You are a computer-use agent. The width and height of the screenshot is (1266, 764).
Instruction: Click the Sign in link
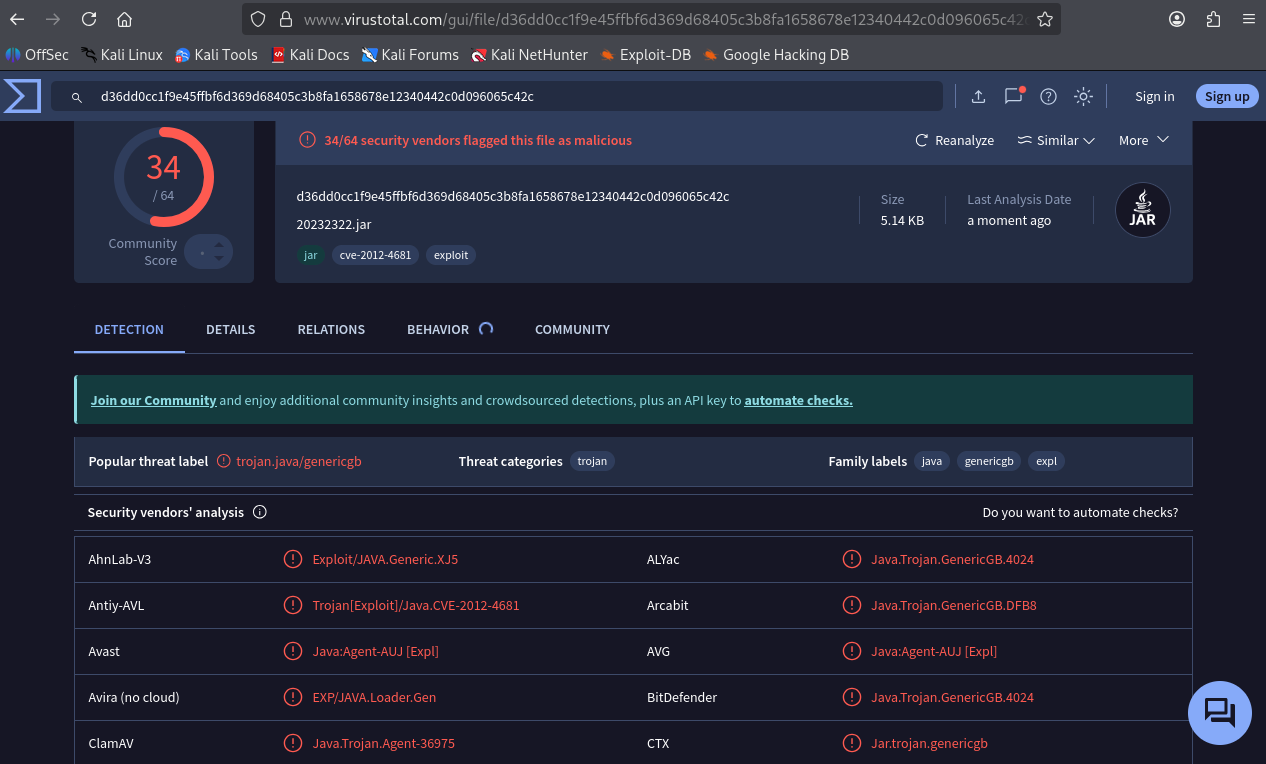coord(1154,96)
